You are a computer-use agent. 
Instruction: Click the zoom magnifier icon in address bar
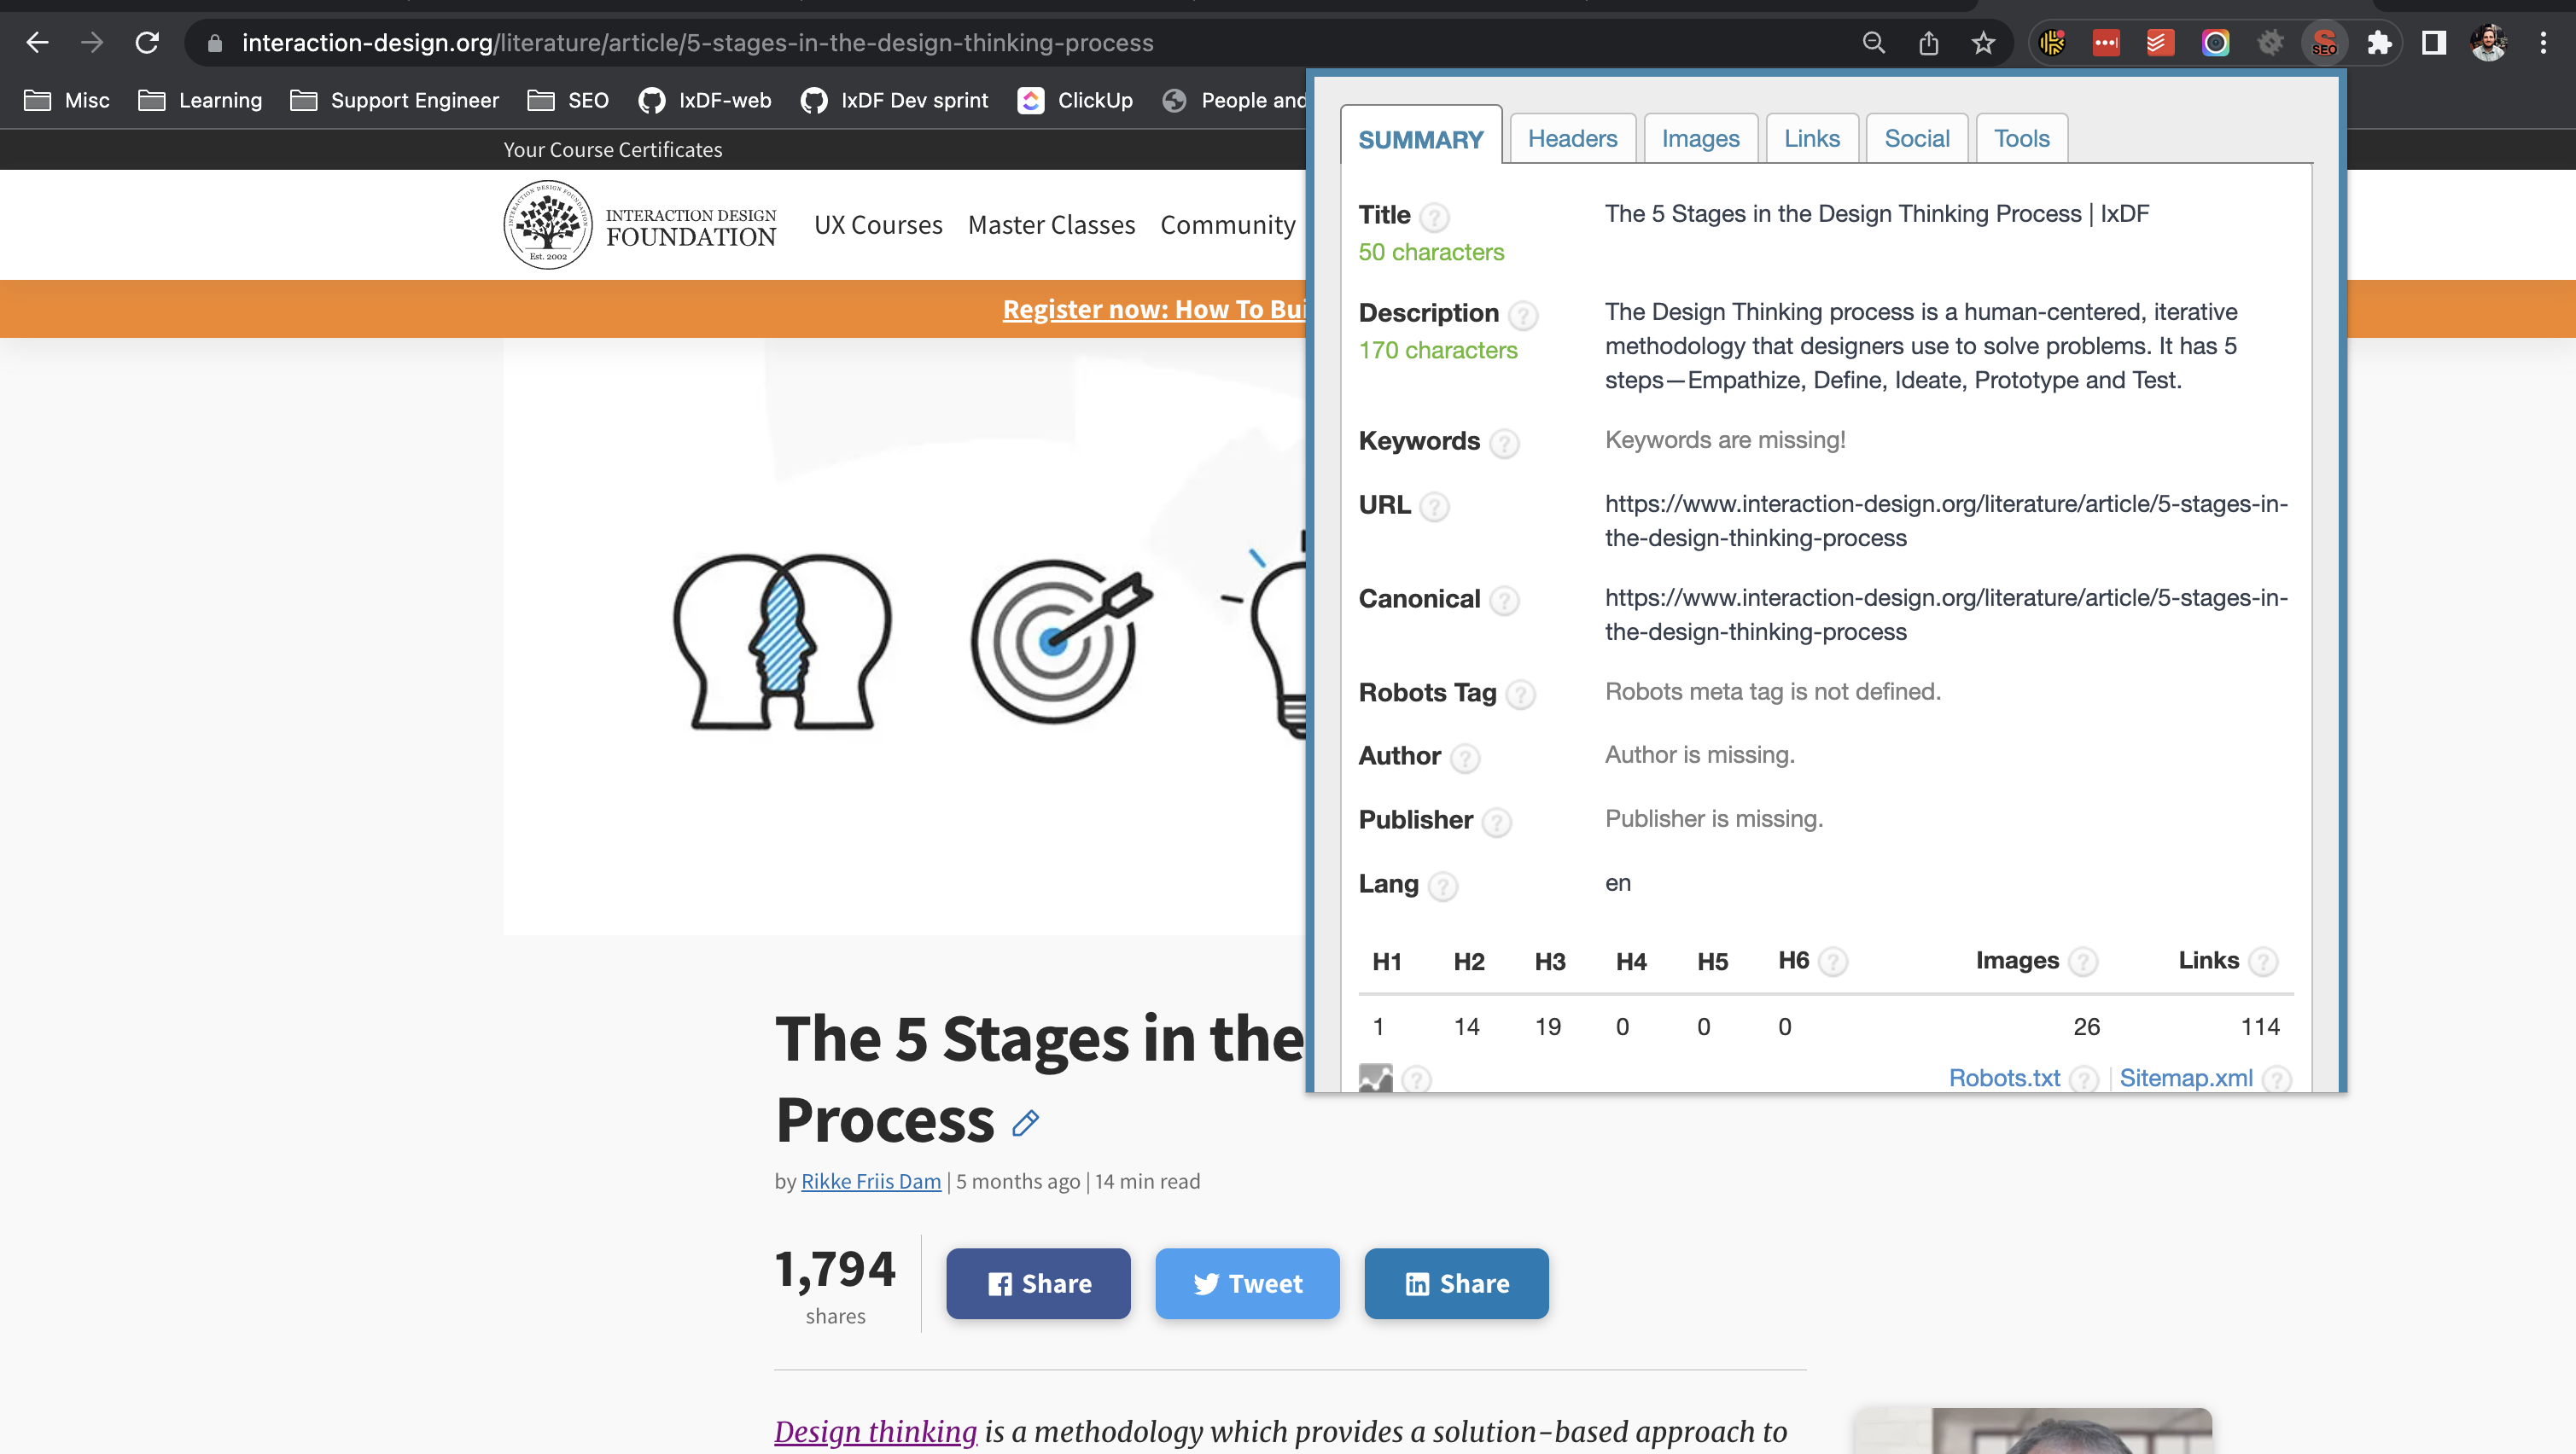click(1873, 43)
